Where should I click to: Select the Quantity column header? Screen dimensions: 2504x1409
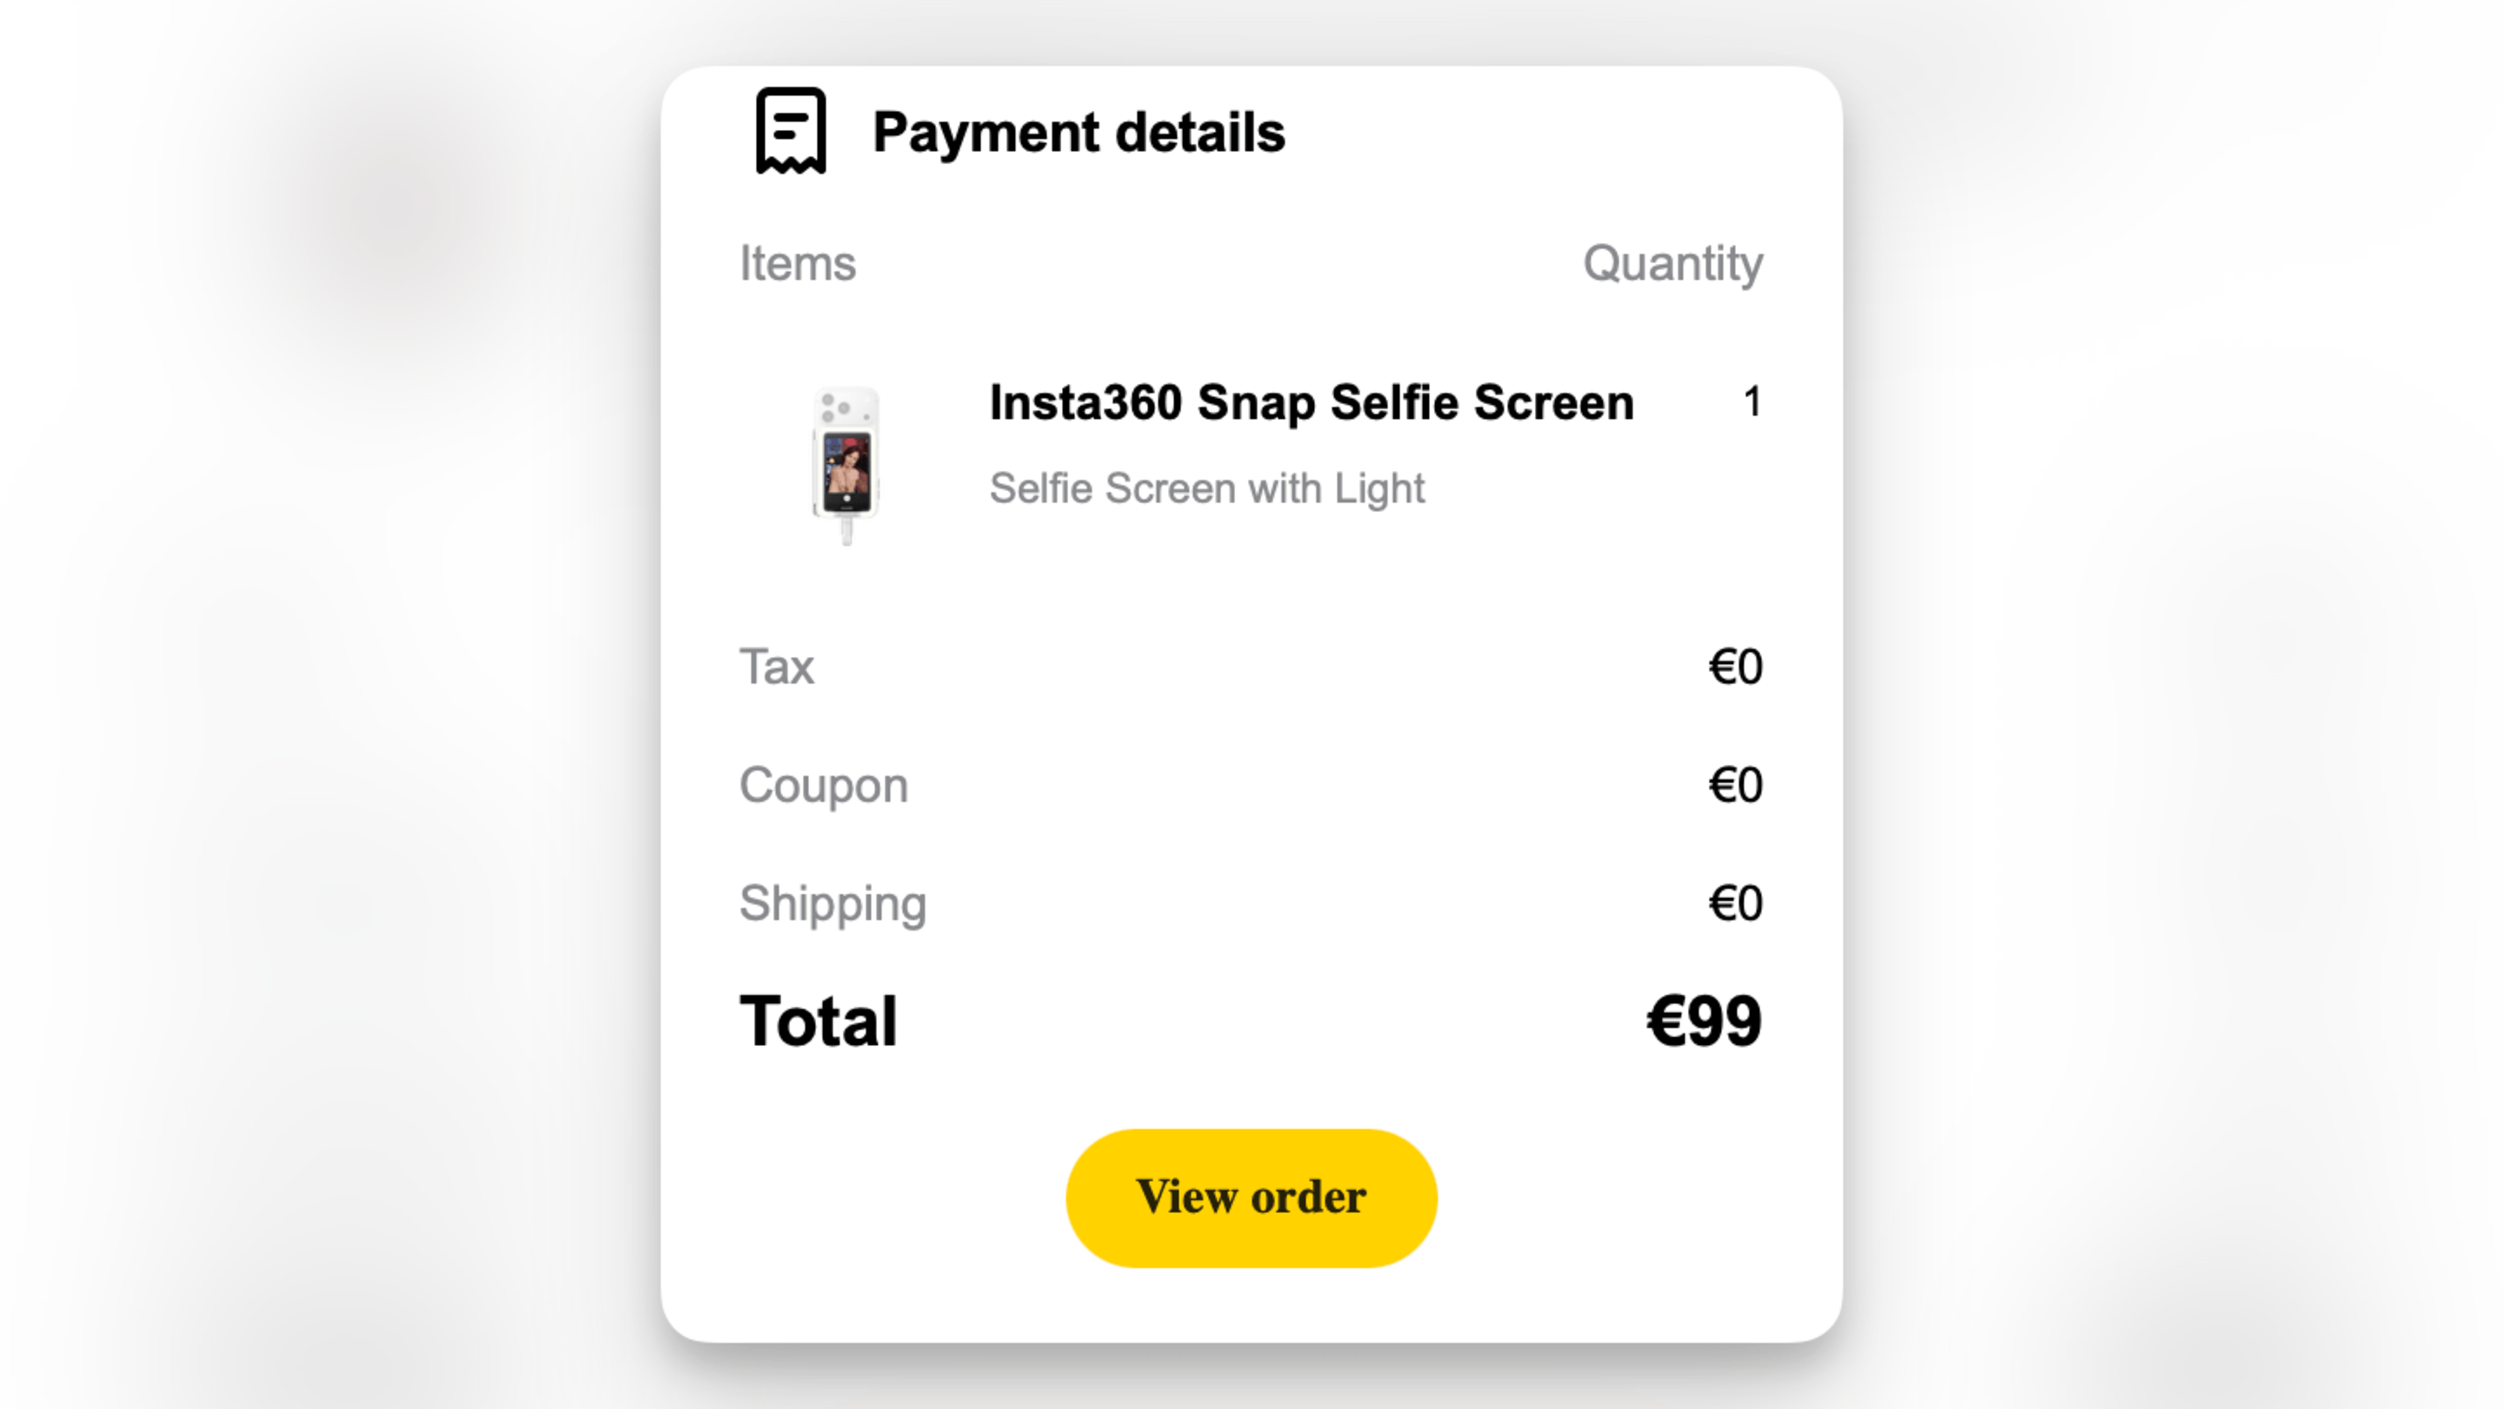1674,263
